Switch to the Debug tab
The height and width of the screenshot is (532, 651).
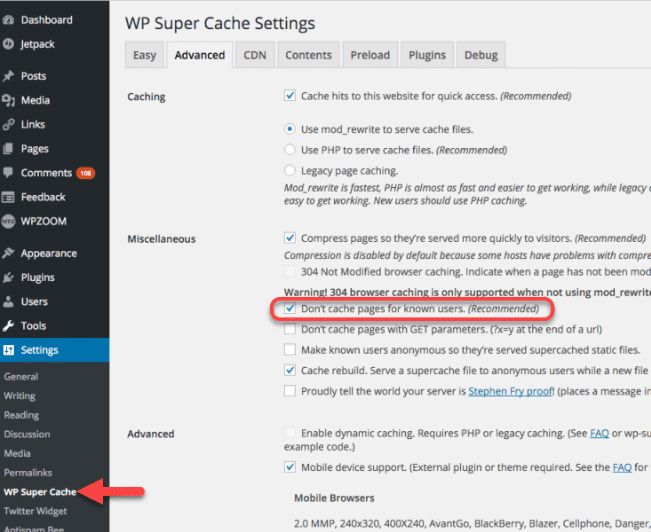click(x=481, y=55)
